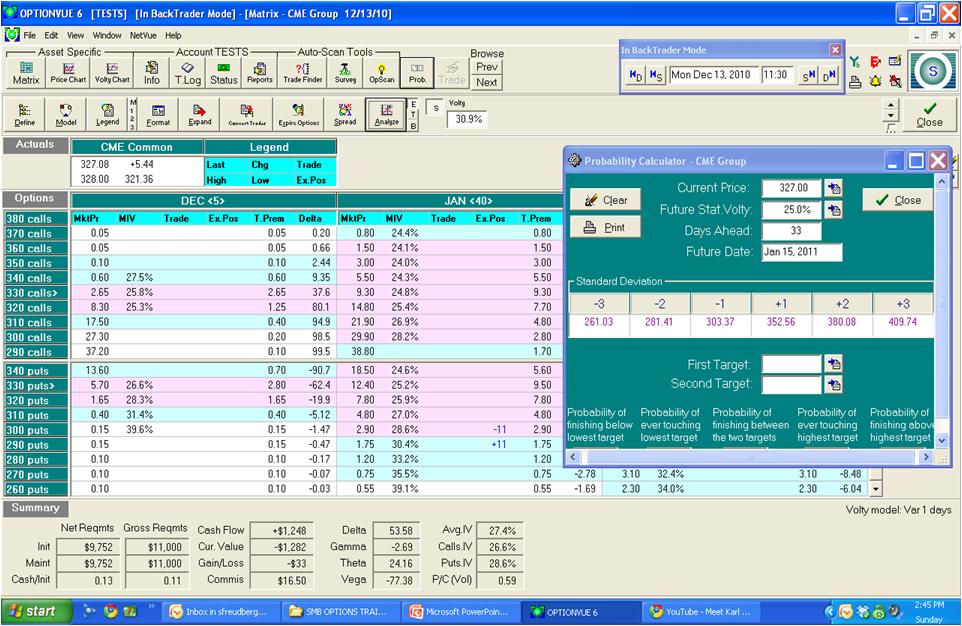The width and height of the screenshot is (962, 626).
Task: Click the Browse Next button
Action: click(x=487, y=82)
